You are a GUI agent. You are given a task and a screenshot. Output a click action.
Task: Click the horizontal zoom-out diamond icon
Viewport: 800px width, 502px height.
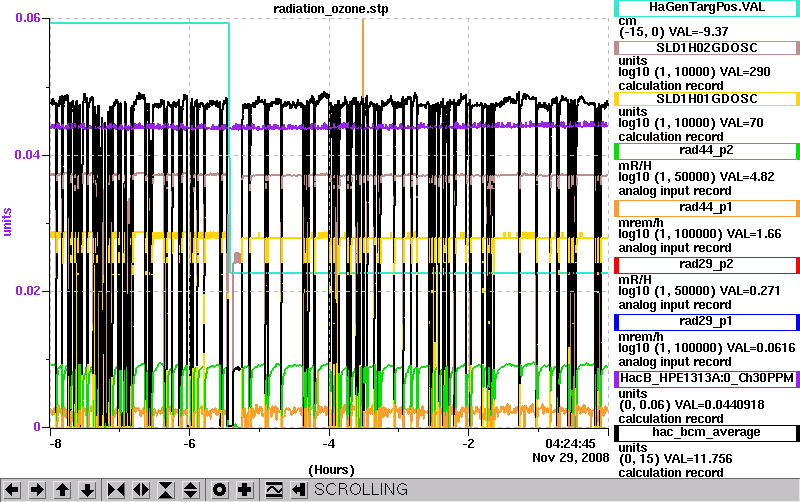point(141,490)
